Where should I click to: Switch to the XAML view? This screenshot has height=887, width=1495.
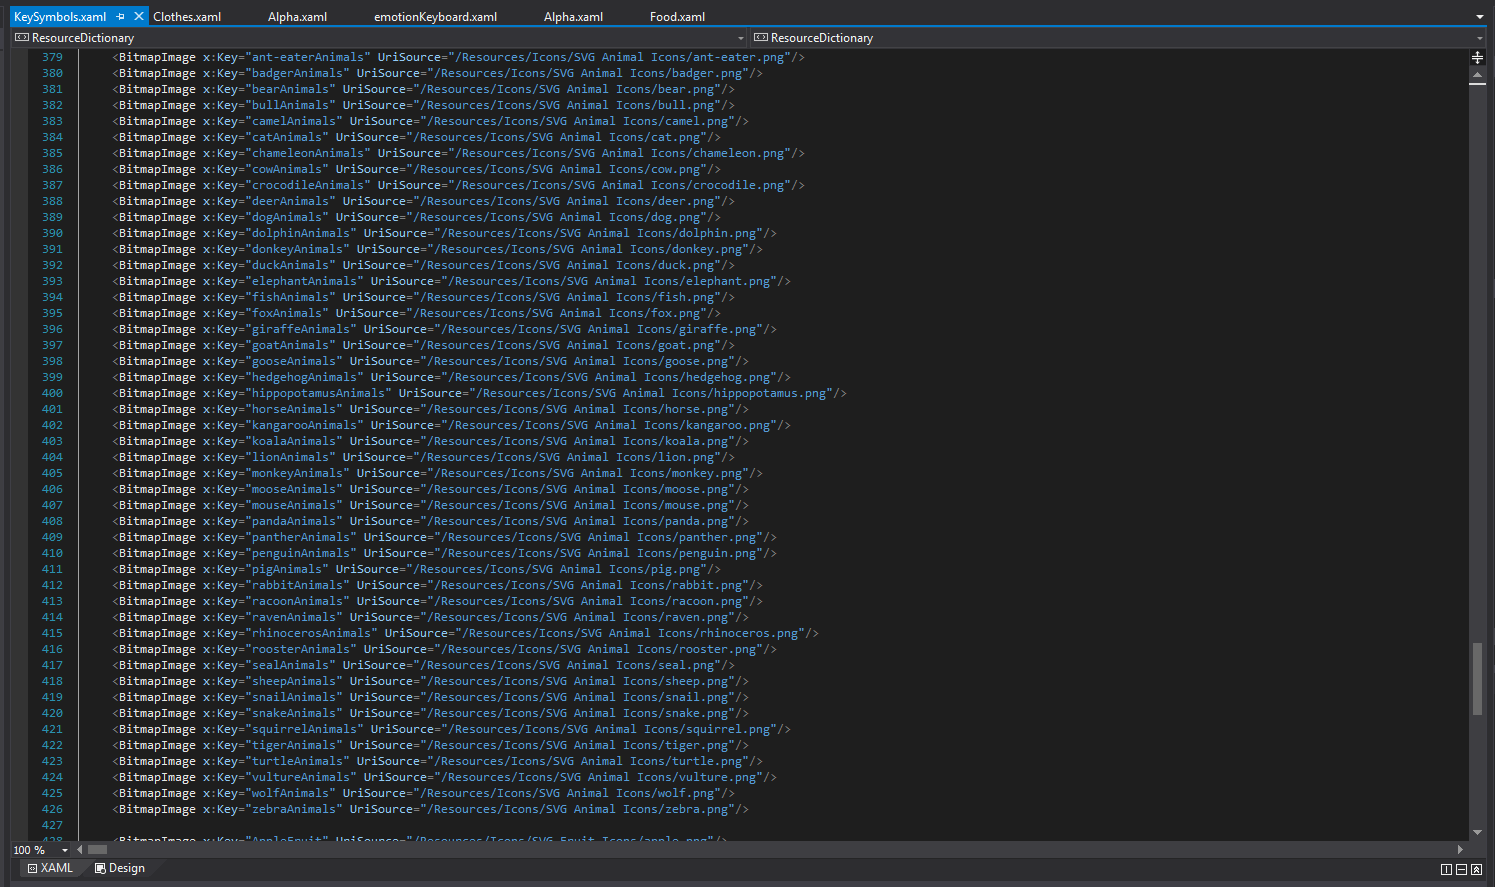pos(50,868)
